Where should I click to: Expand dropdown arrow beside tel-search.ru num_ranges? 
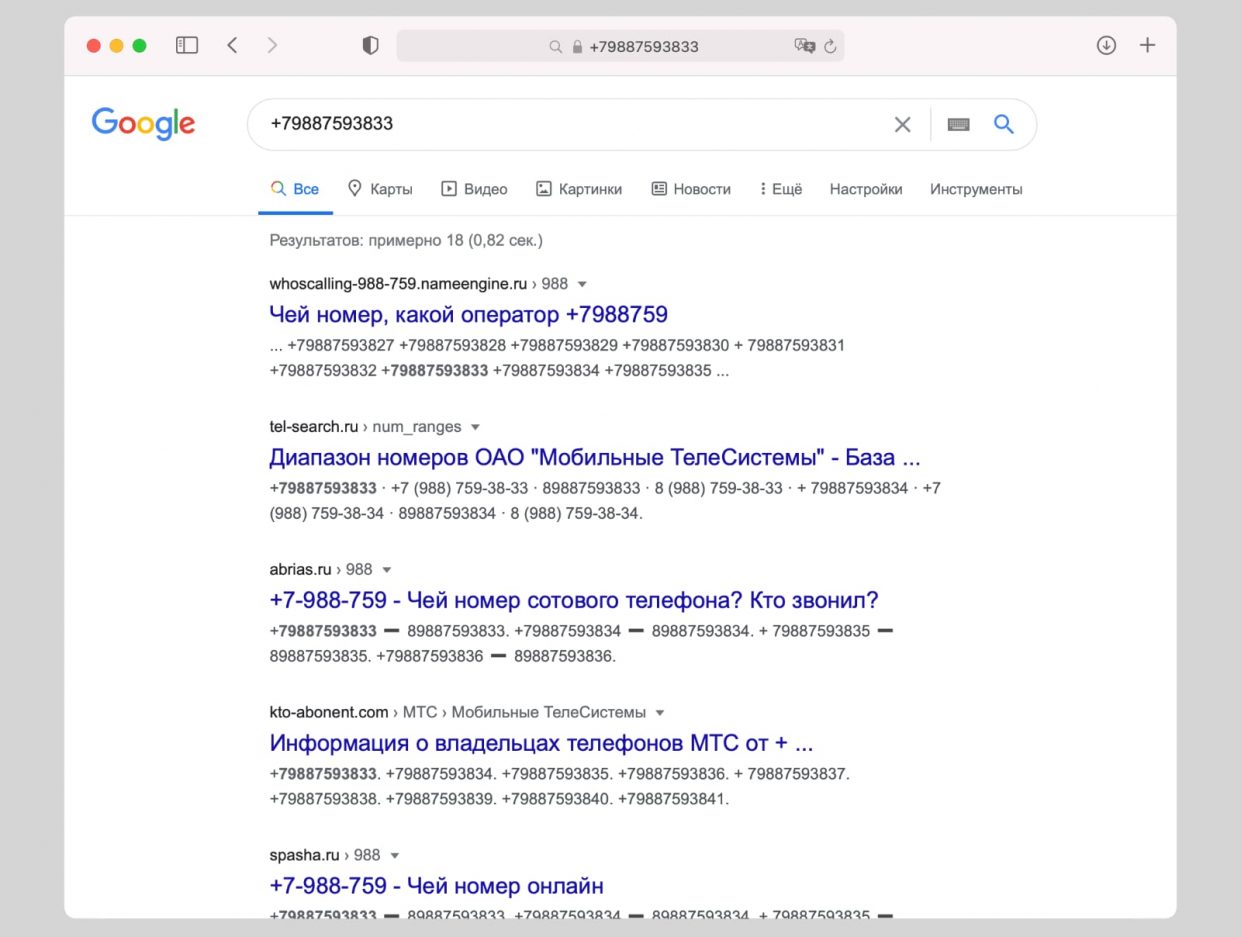tap(476, 428)
